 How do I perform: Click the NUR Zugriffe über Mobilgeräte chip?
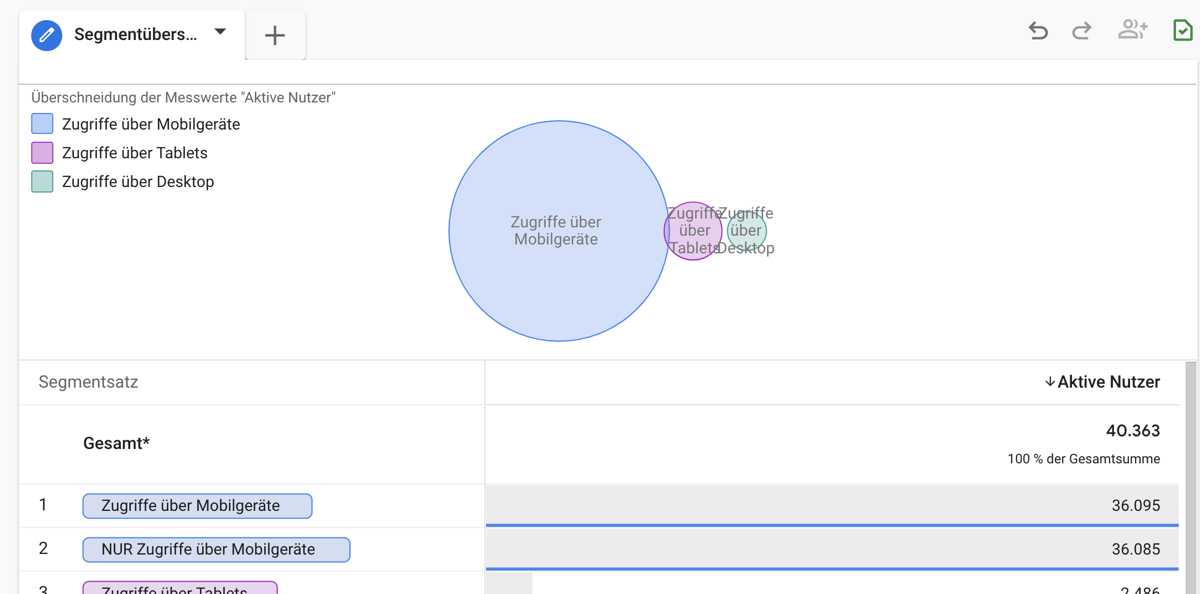[216, 549]
